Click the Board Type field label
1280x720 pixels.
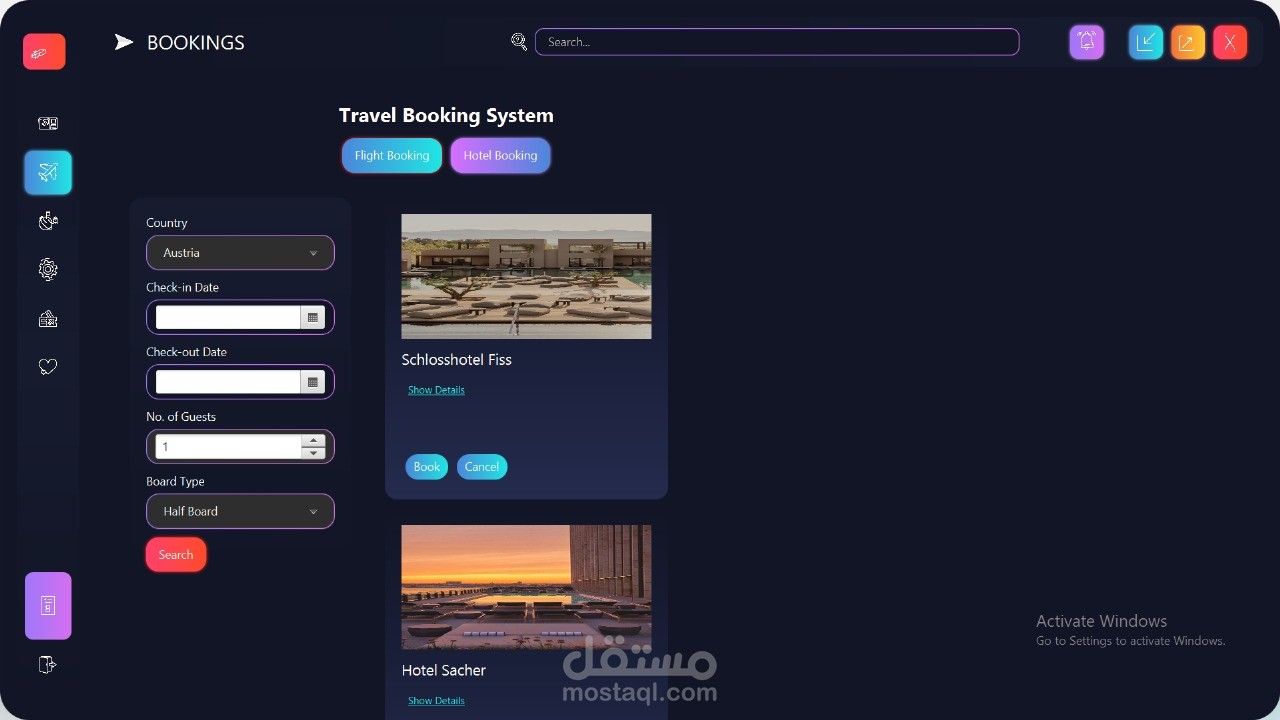(x=175, y=481)
